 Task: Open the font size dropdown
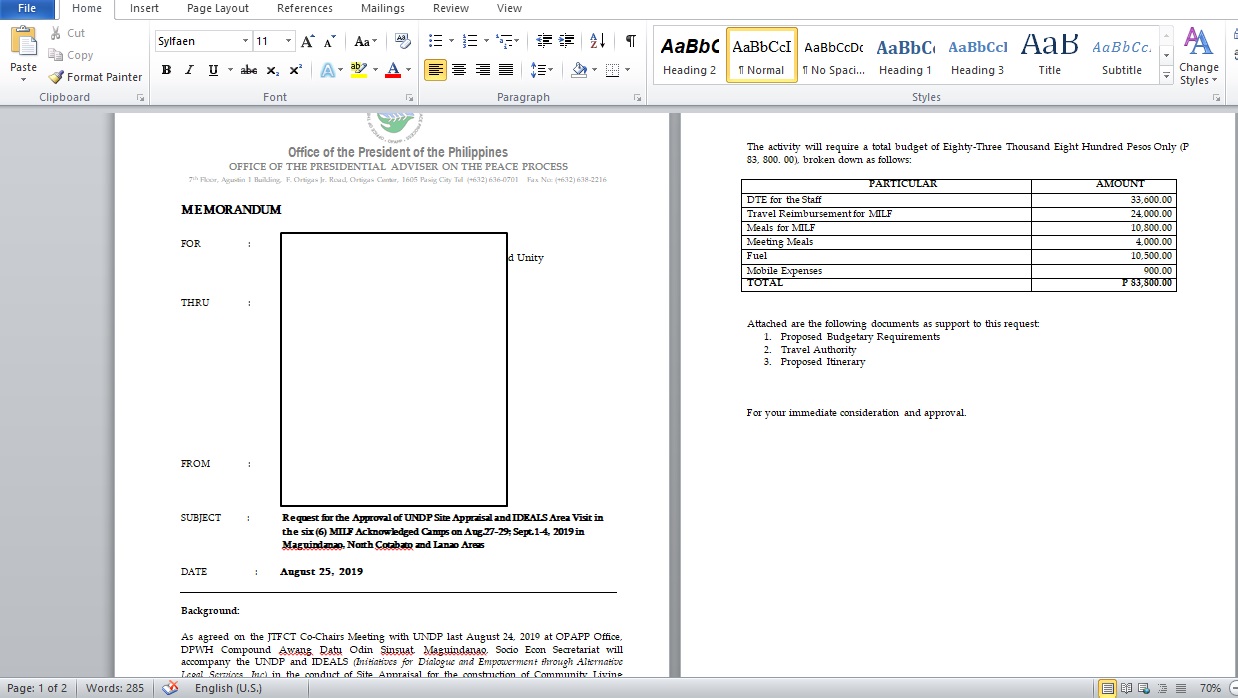289,41
